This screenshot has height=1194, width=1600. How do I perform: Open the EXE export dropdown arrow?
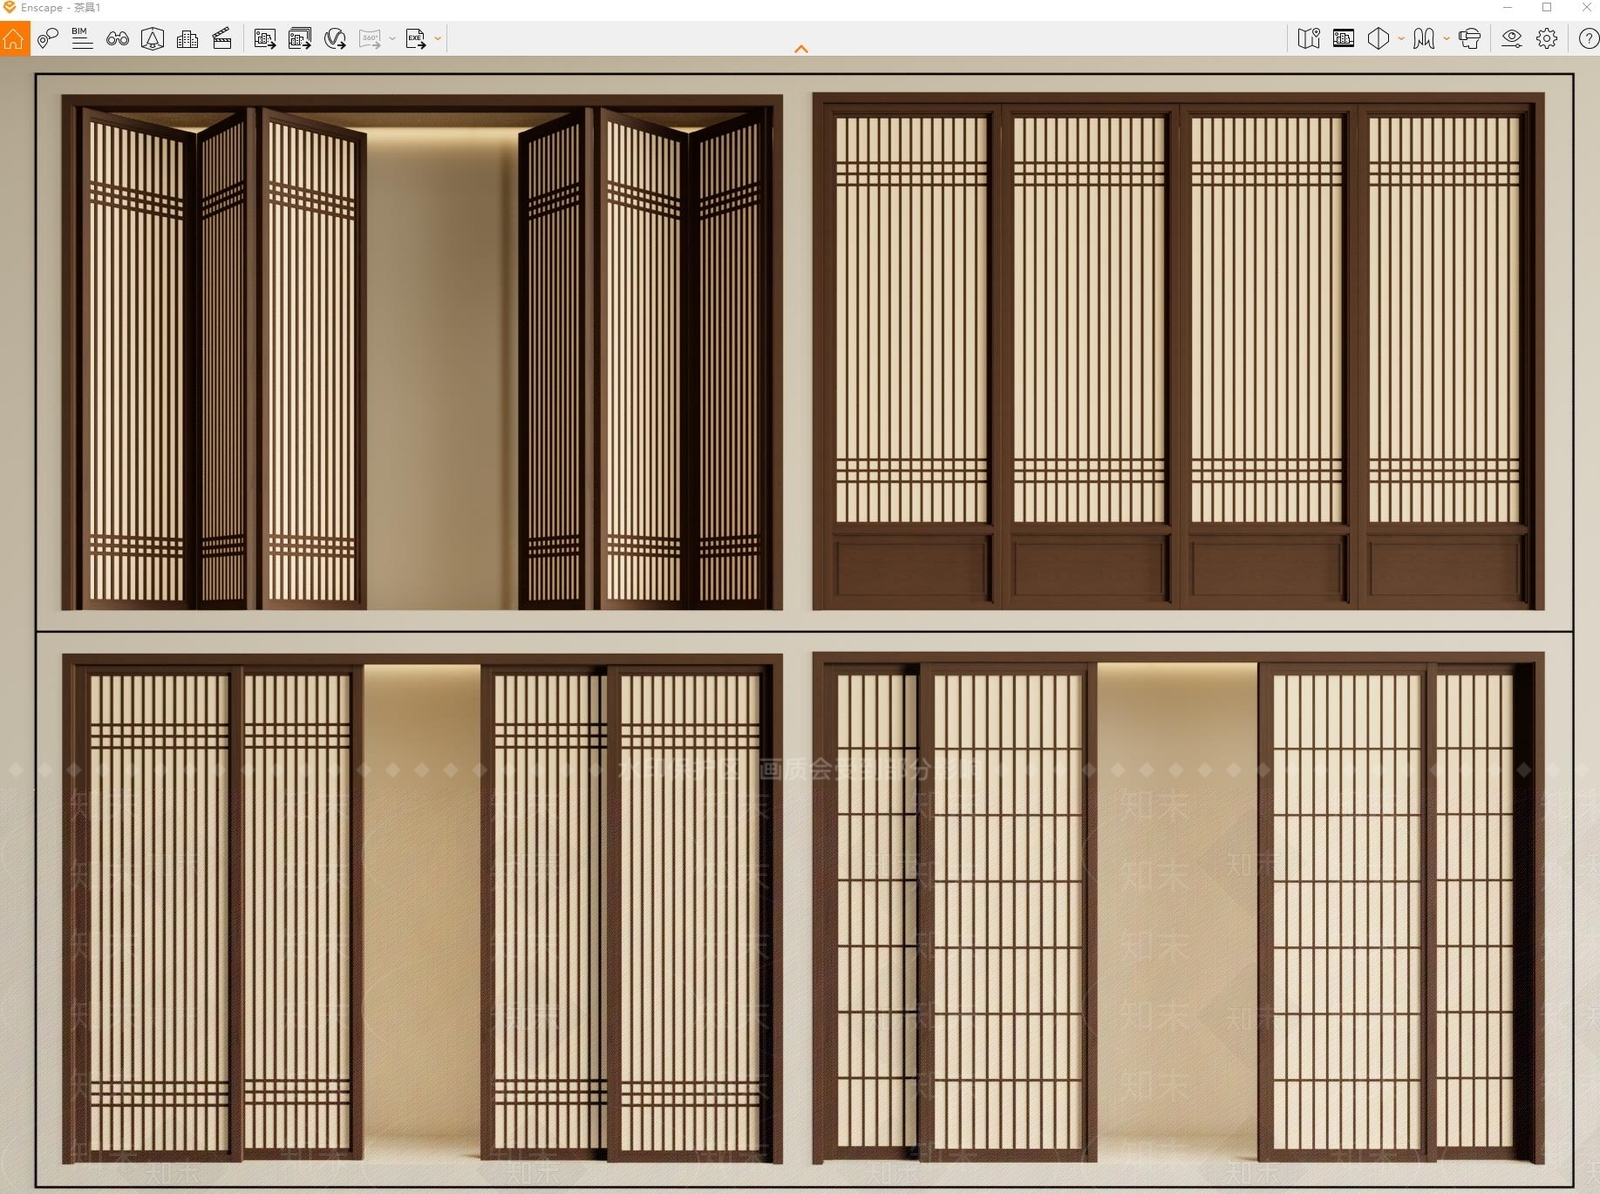point(438,39)
